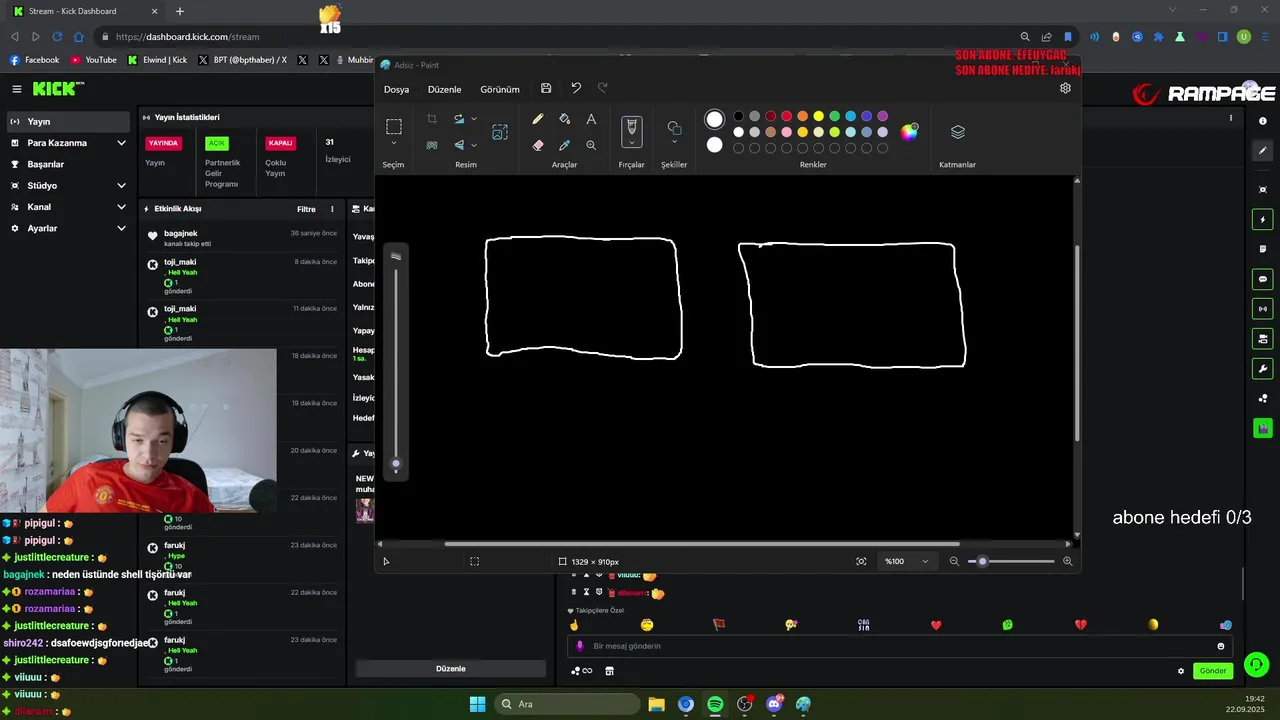Open the Elwind | Kick bookmark
This screenshot has width=1280, height=720.
(x=157, y=60)
